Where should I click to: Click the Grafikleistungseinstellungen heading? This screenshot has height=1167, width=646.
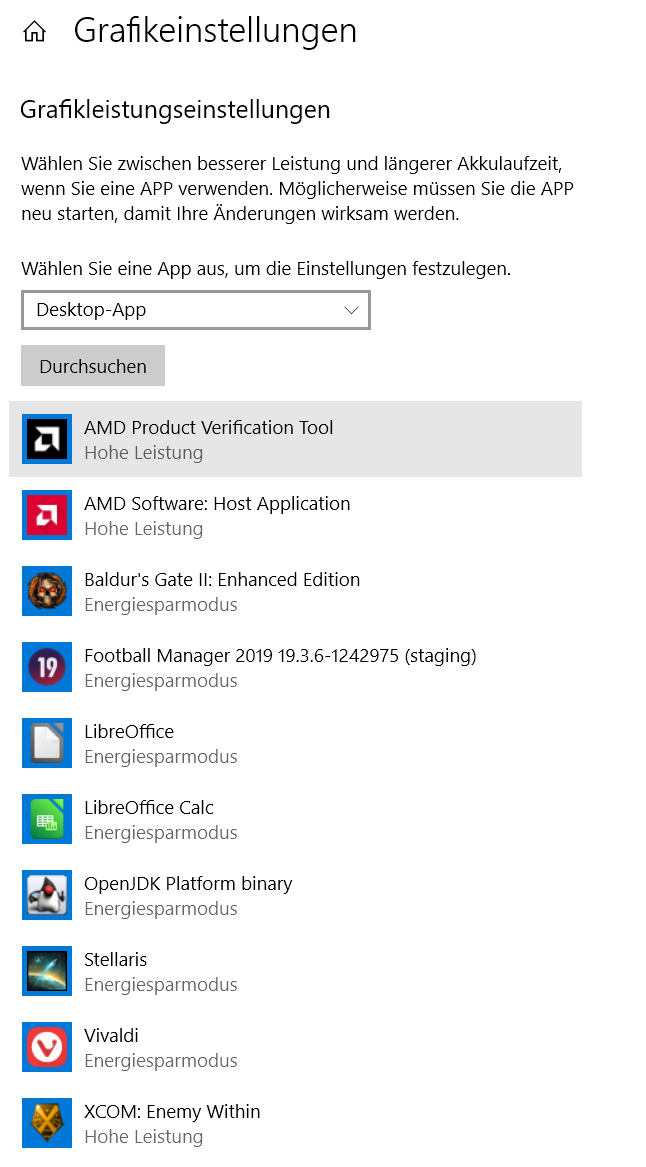coord(175,110)
